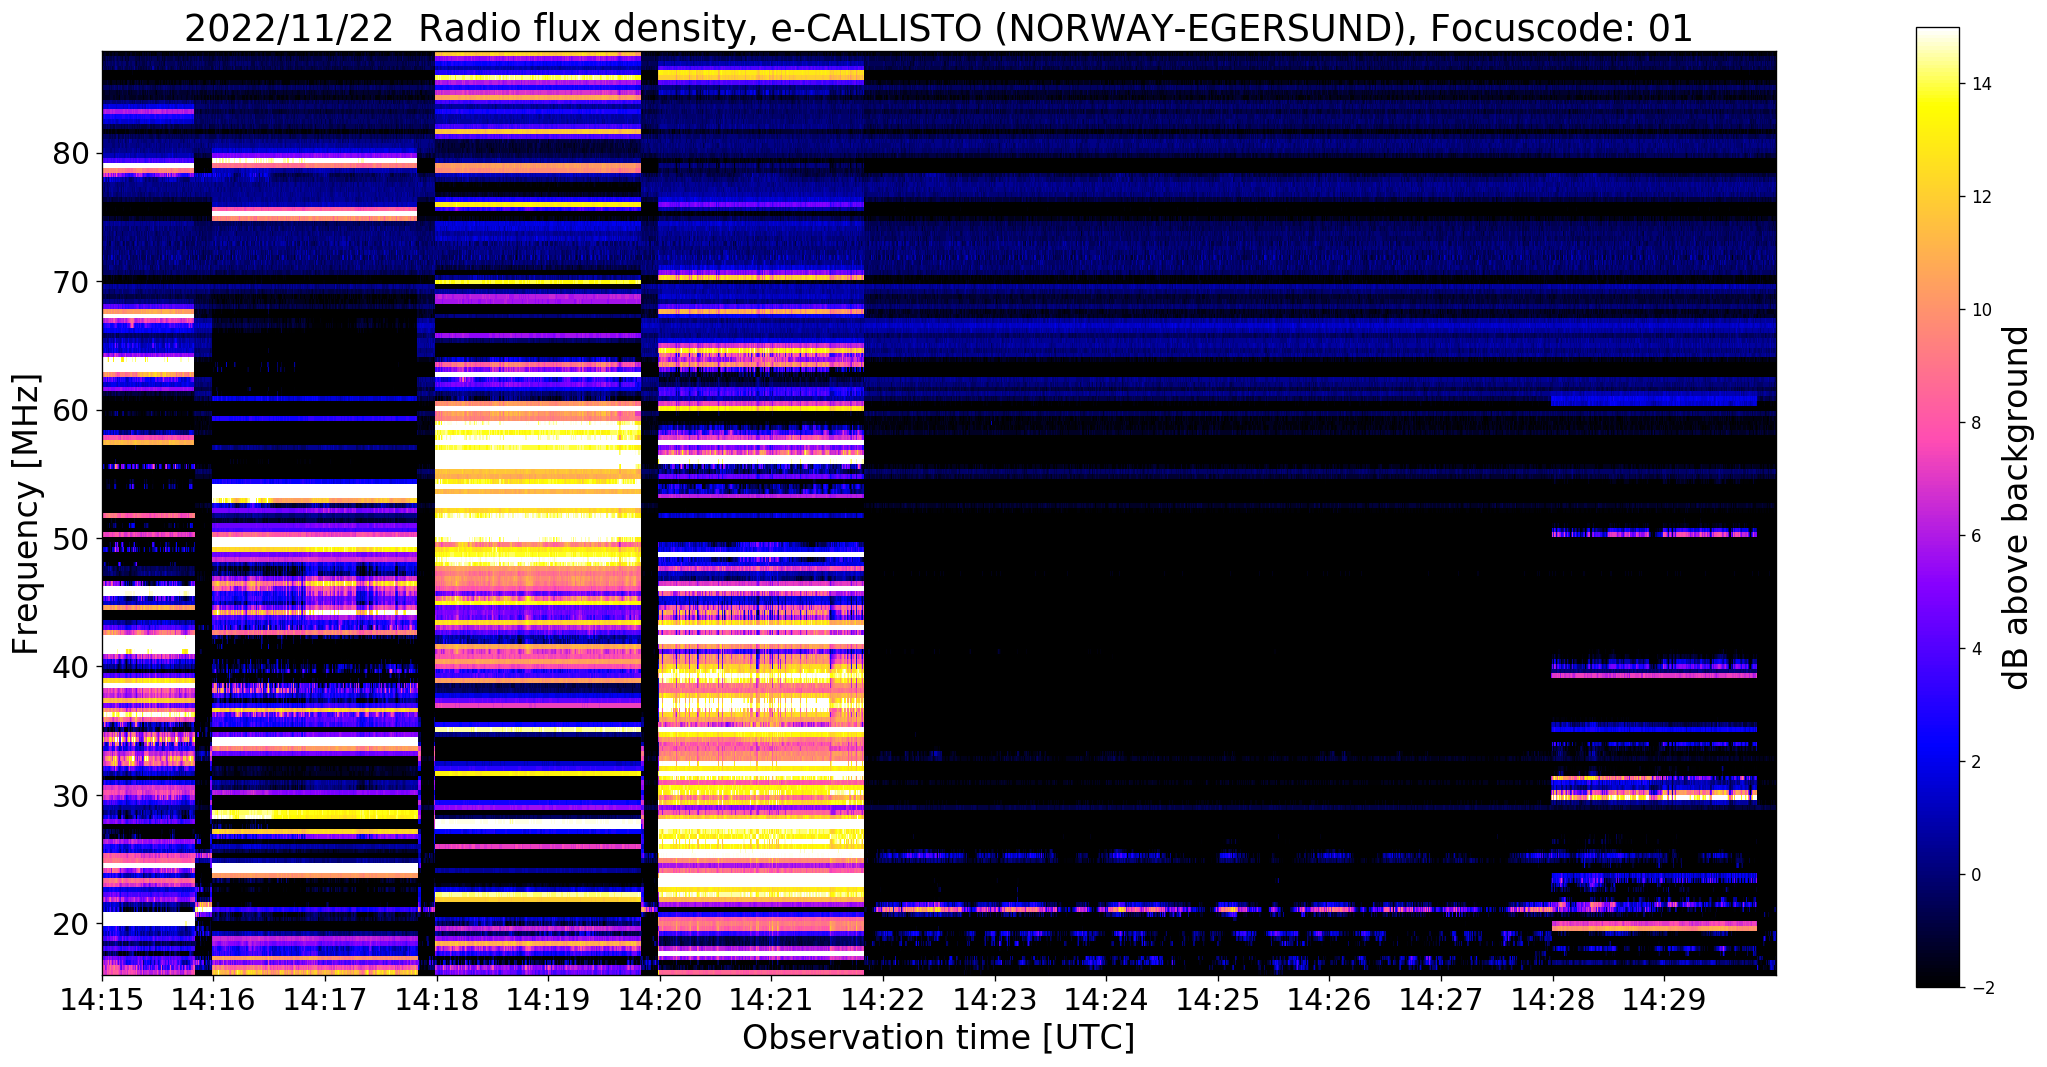Click the colorbar tick value 6
The height and width of the screenshot is (1067, 2047).
1975,536
